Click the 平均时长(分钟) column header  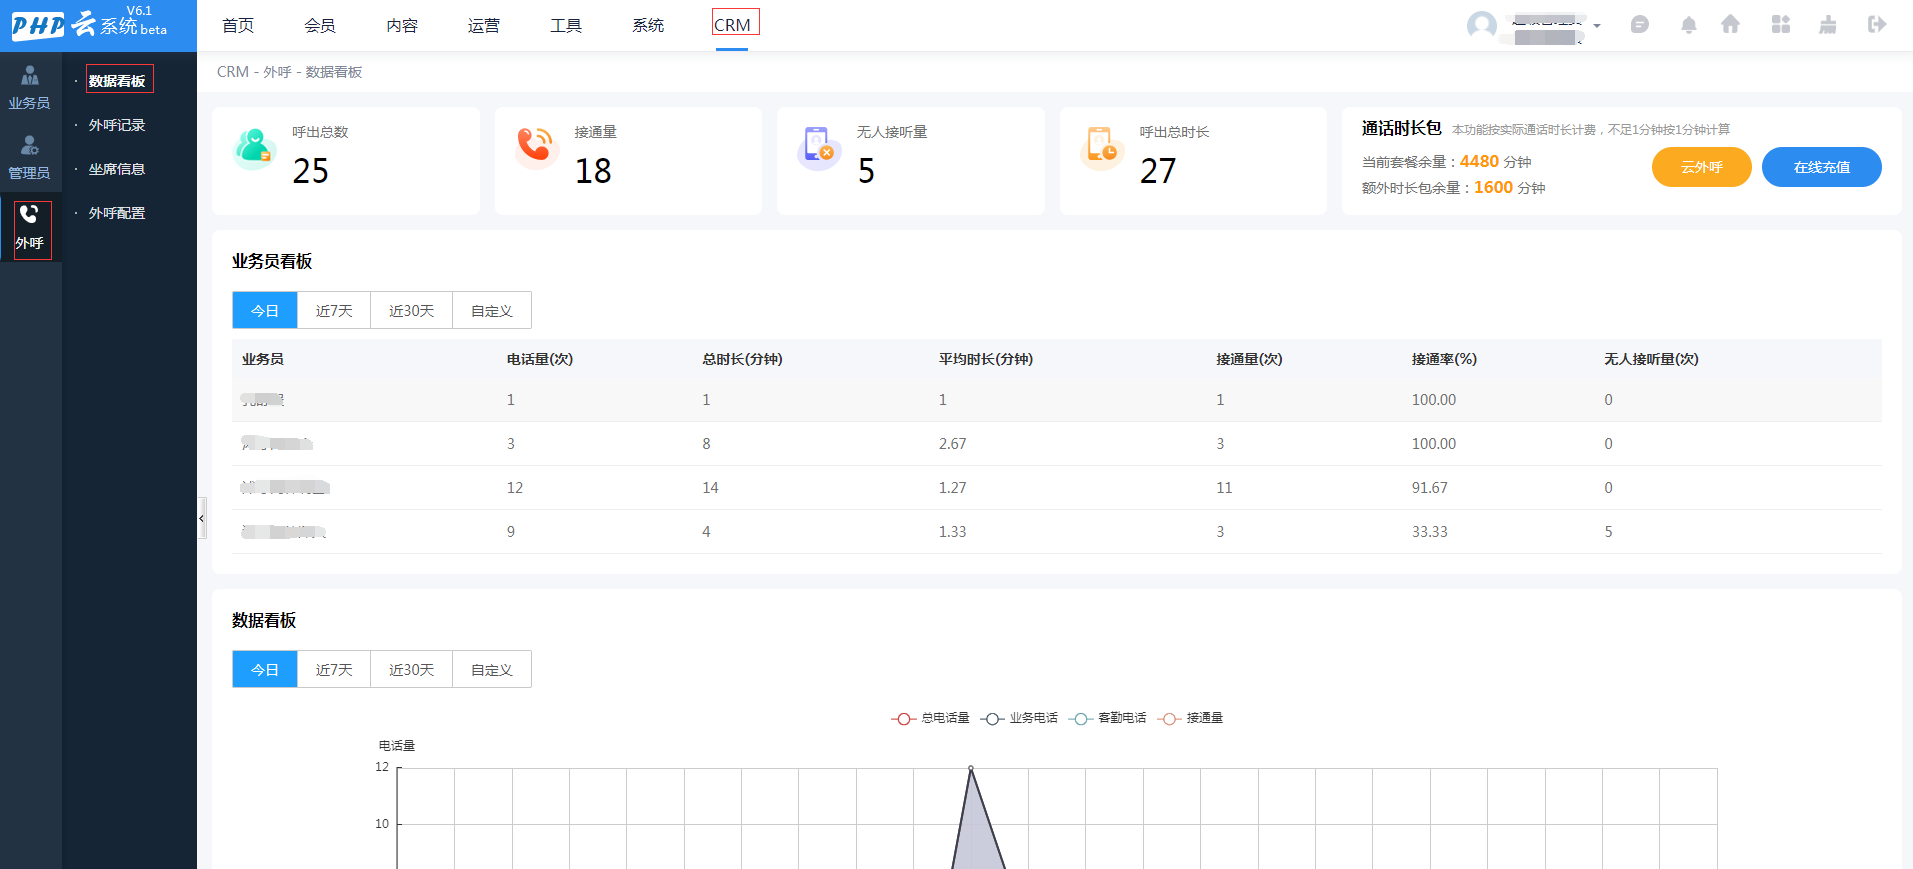pyautogui.click(x=986, y=359)
